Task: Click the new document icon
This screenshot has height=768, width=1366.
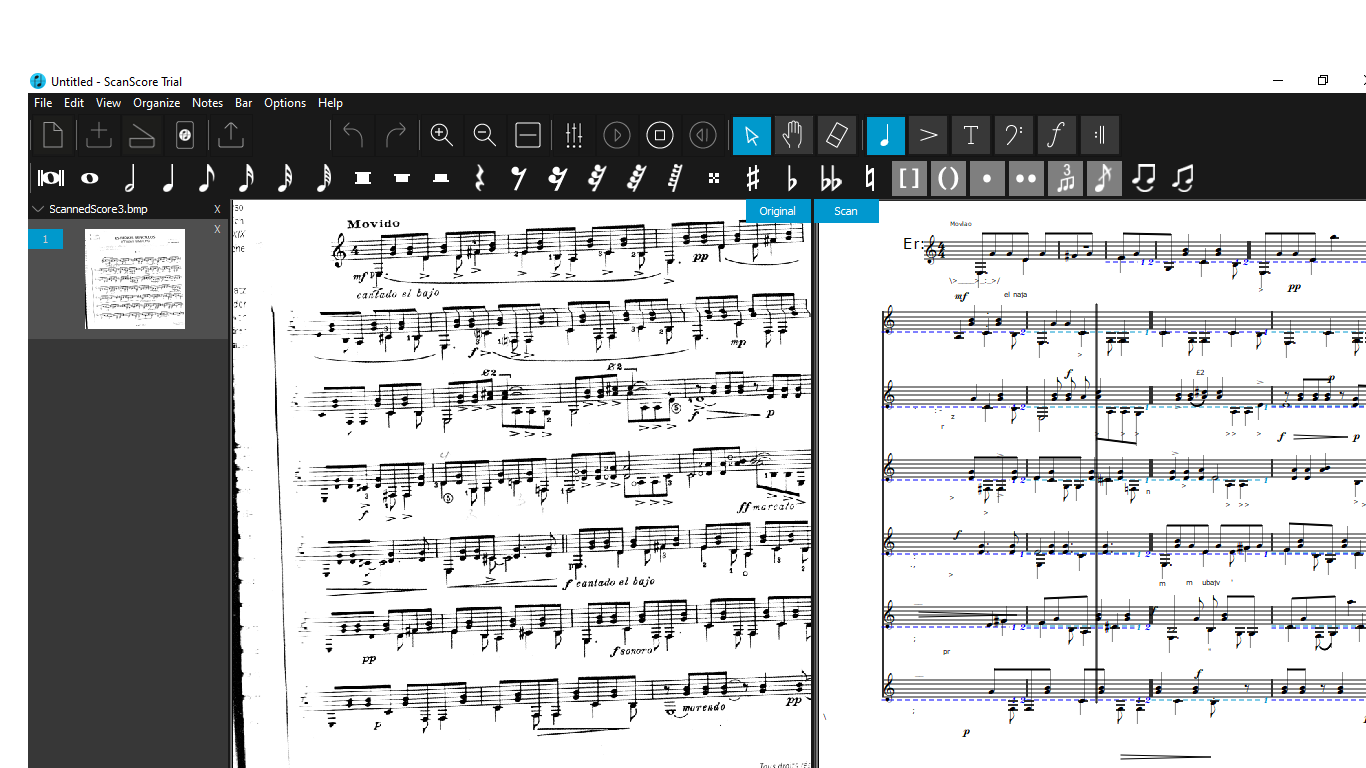Action: [x=52, y=135]
